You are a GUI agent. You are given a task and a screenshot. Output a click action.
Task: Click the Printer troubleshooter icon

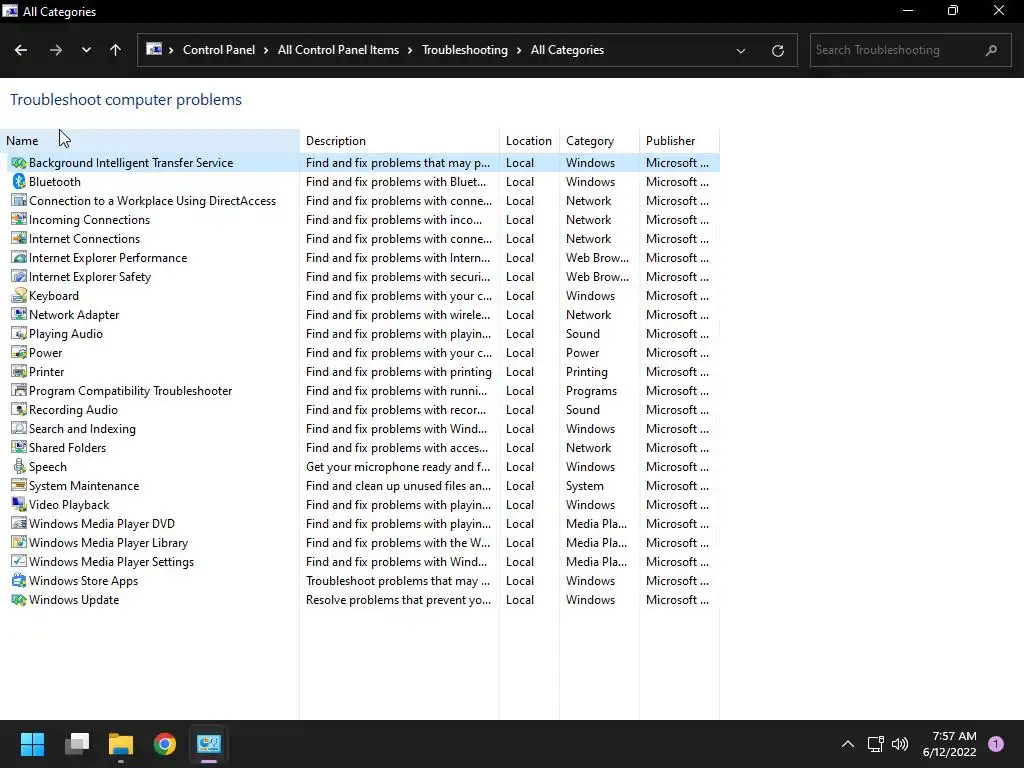click(19, 372)
